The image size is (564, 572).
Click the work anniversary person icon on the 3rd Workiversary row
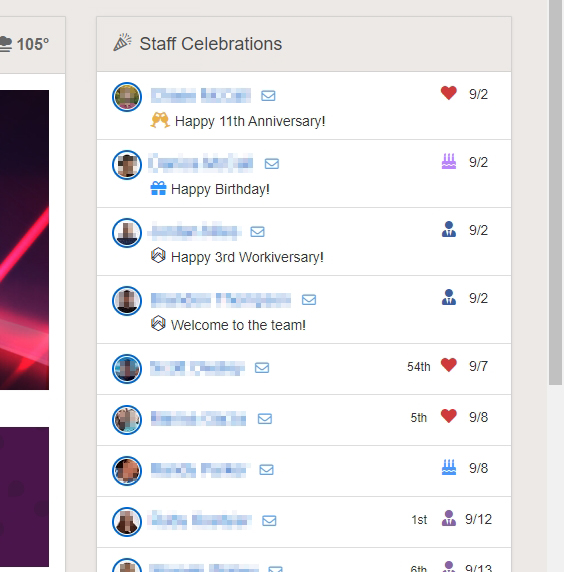tap(449, 229)
